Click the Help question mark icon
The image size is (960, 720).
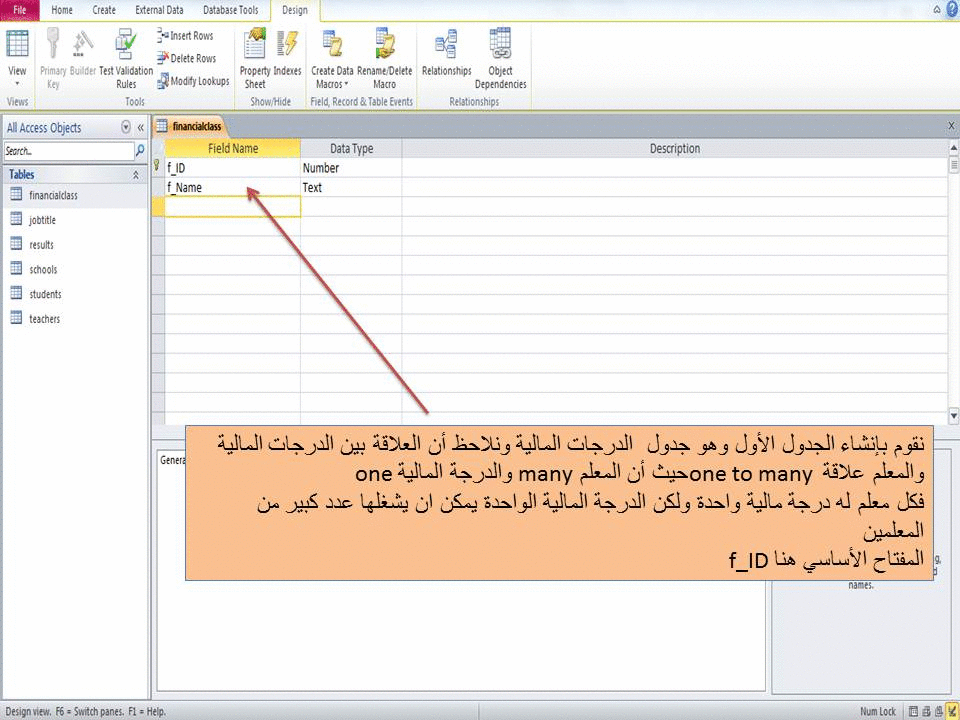point(952,9)
